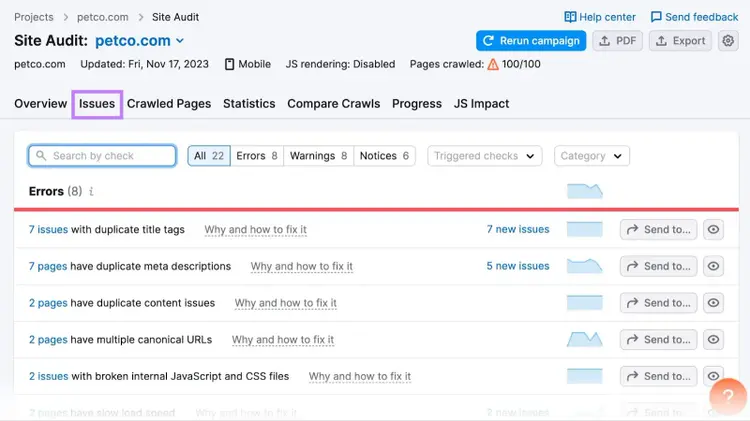The image size is (750, 421).
Task: Click the Errors header trend chart
Action: pyautogui.click(x=585, y=191)
